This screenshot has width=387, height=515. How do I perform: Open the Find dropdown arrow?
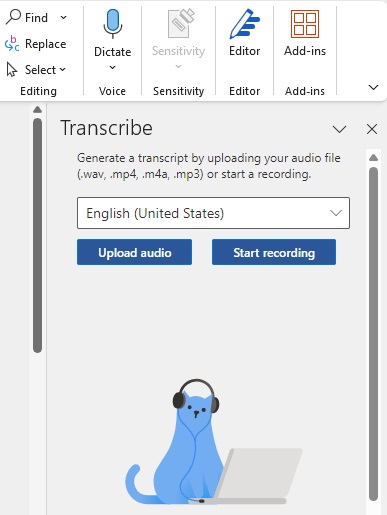pyautogui.click(x=63, y=17)
